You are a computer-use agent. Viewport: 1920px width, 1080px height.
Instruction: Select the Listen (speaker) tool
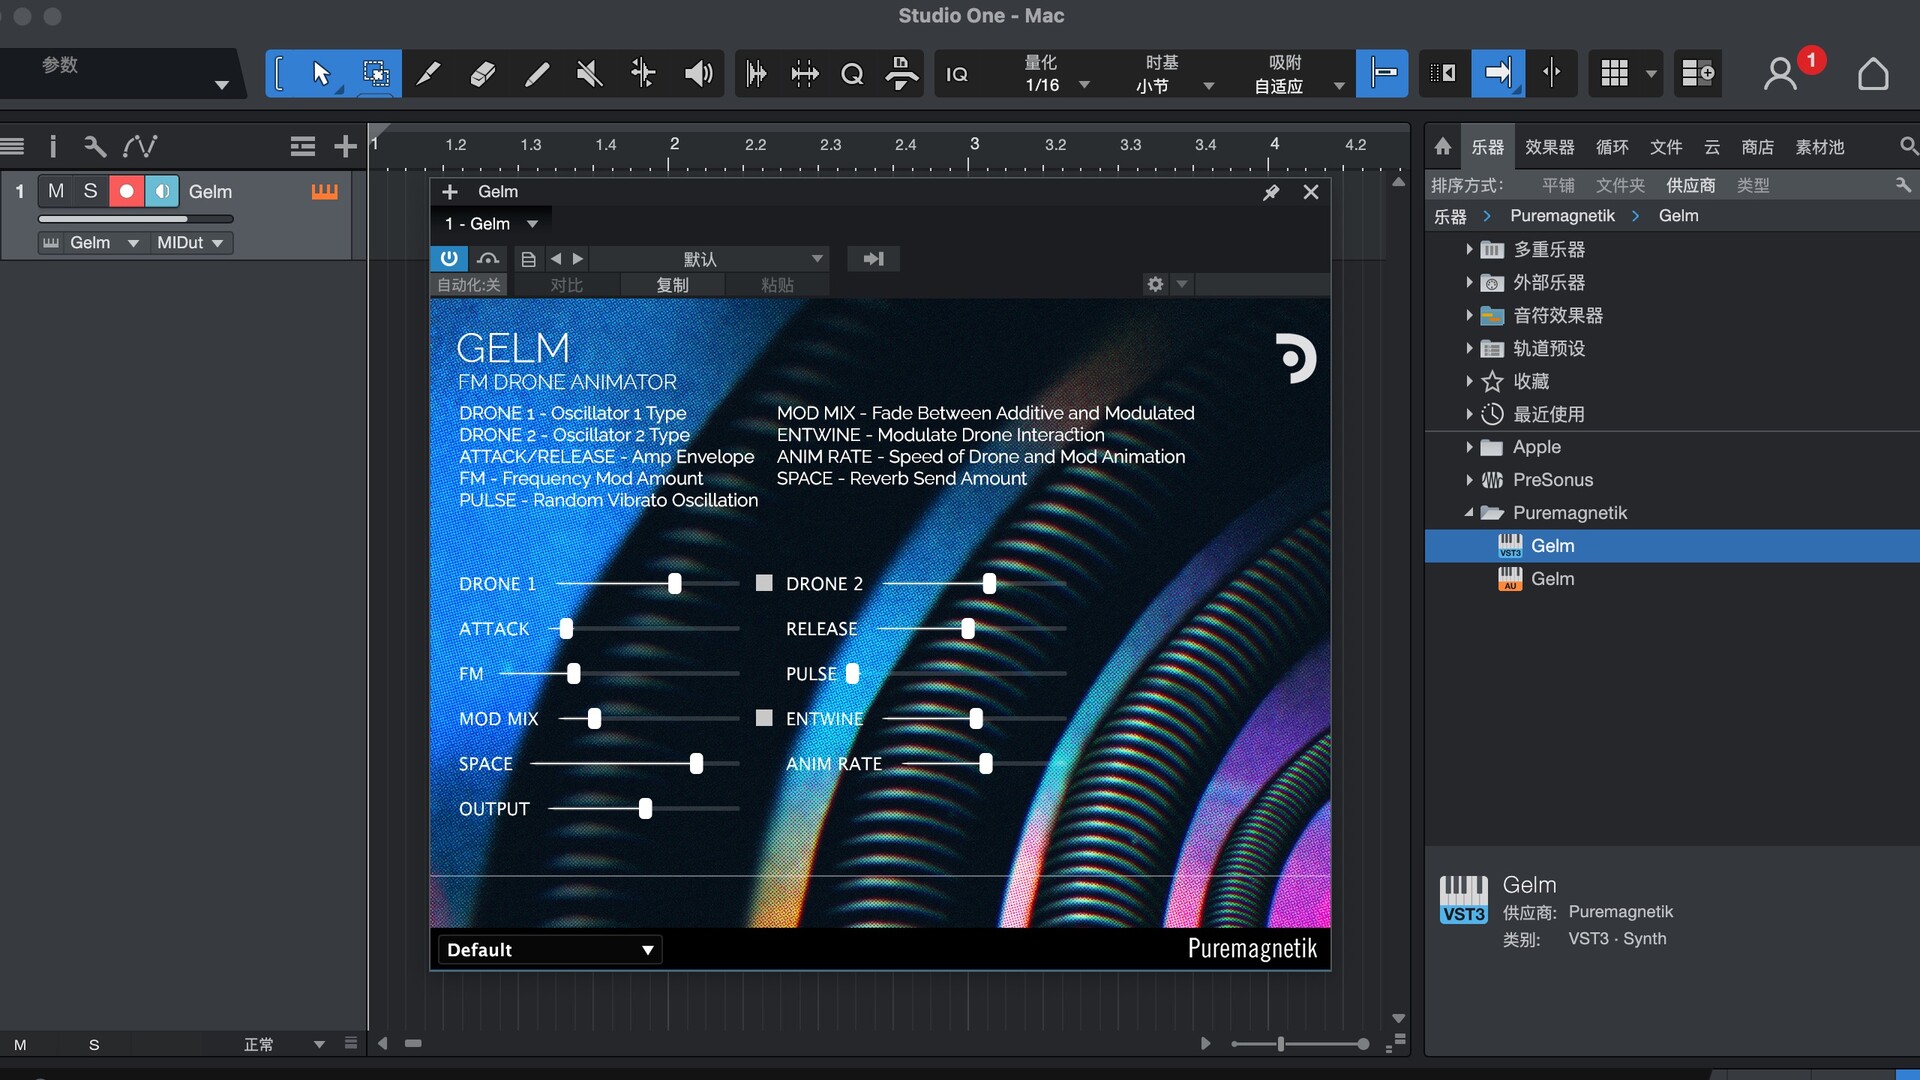point(697,73)
